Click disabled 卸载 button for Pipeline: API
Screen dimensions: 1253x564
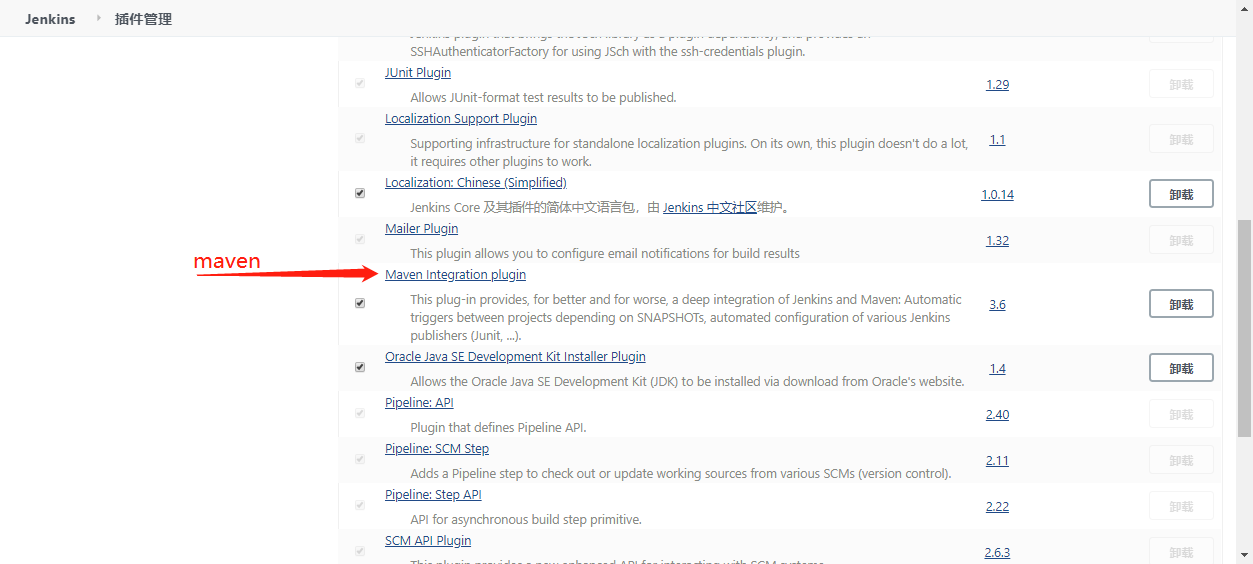tap(1181, 414)
